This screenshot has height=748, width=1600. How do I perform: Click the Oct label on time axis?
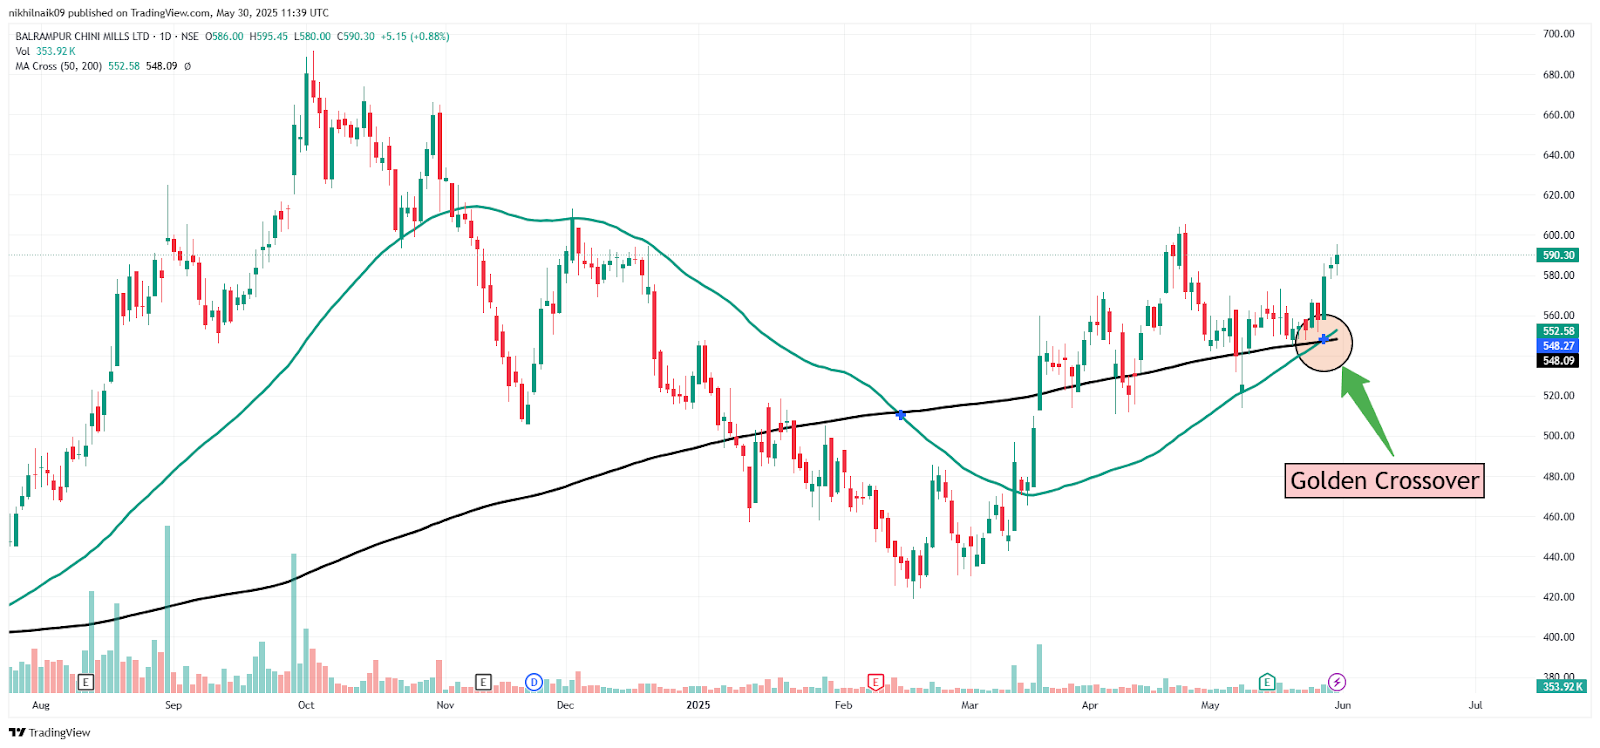tap(306, 705)
